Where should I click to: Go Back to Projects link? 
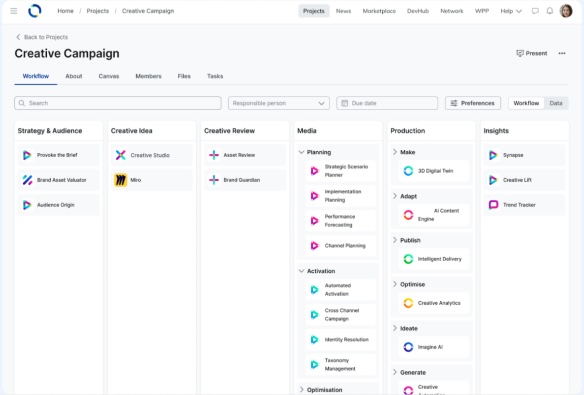pos(42,37)
